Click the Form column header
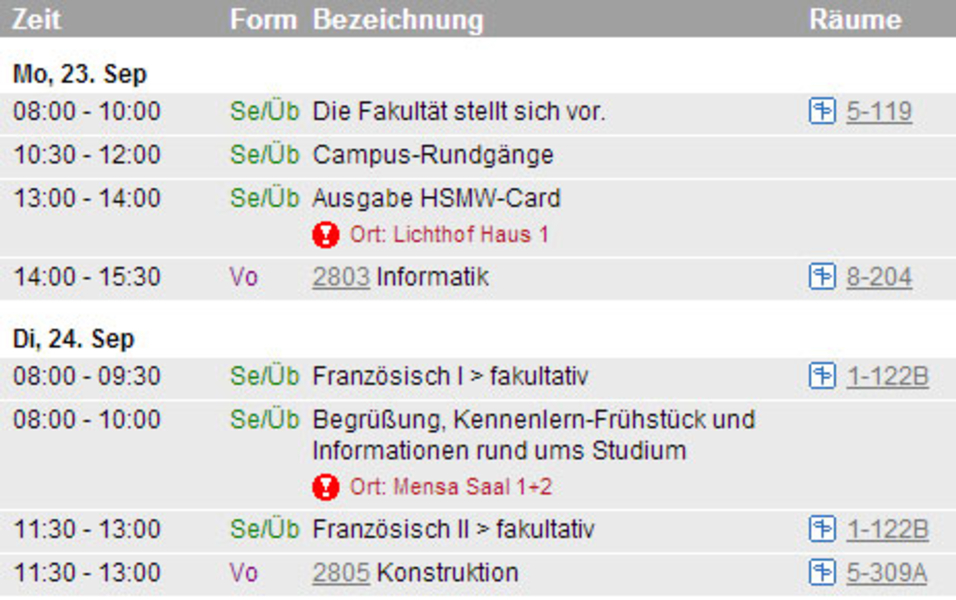Image resolution: width=956 pixels, height=600 pixels. [x=263, y=20]
